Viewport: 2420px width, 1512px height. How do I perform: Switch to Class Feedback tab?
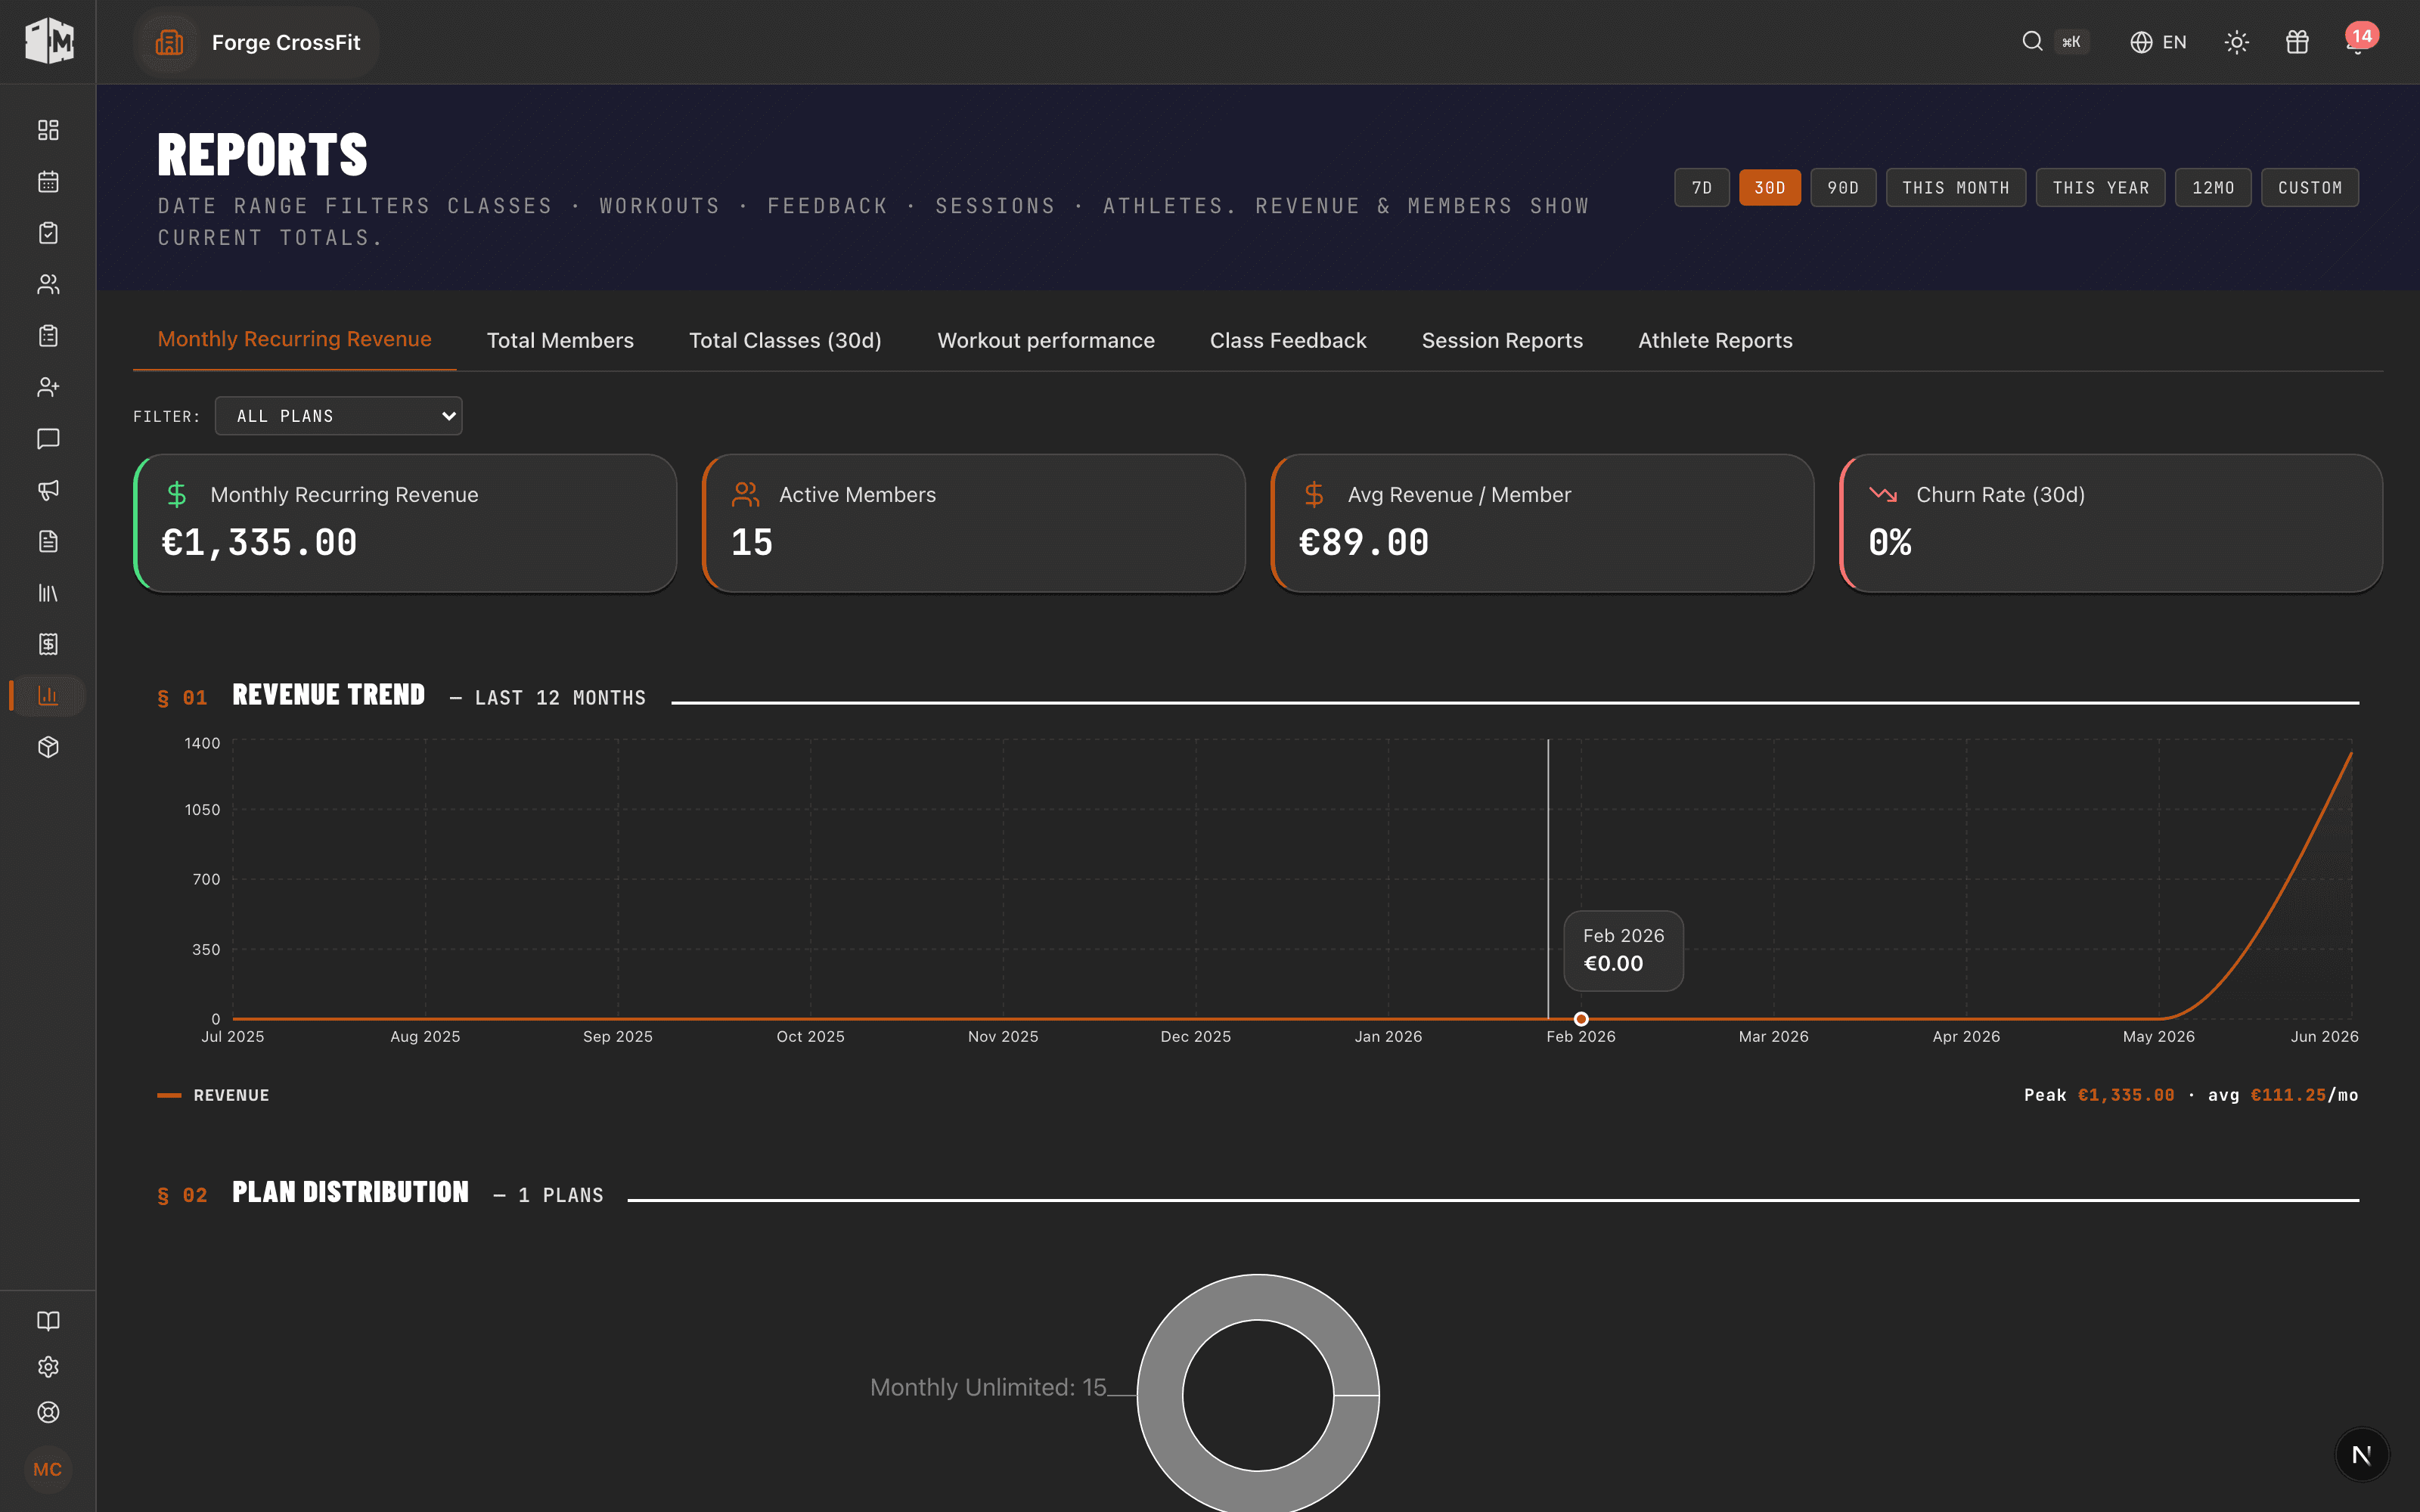(x=1288, y=341)
